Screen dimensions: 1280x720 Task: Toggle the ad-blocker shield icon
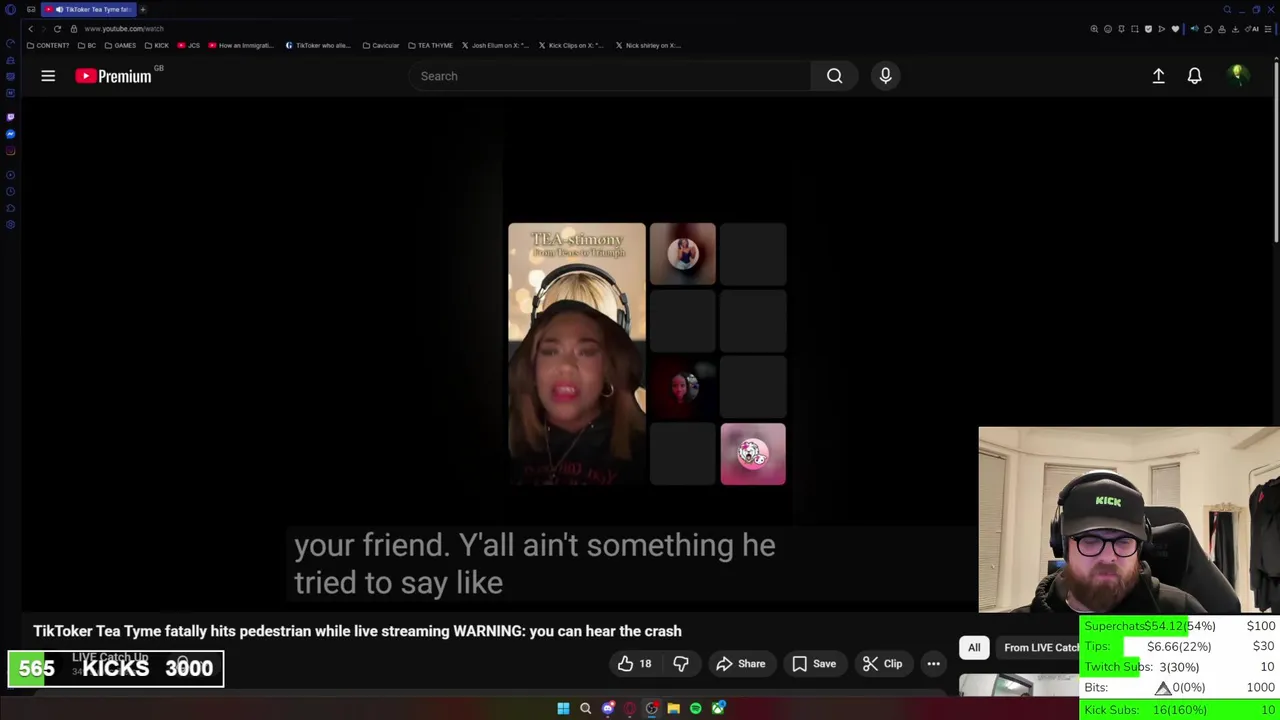point(1148,29)
